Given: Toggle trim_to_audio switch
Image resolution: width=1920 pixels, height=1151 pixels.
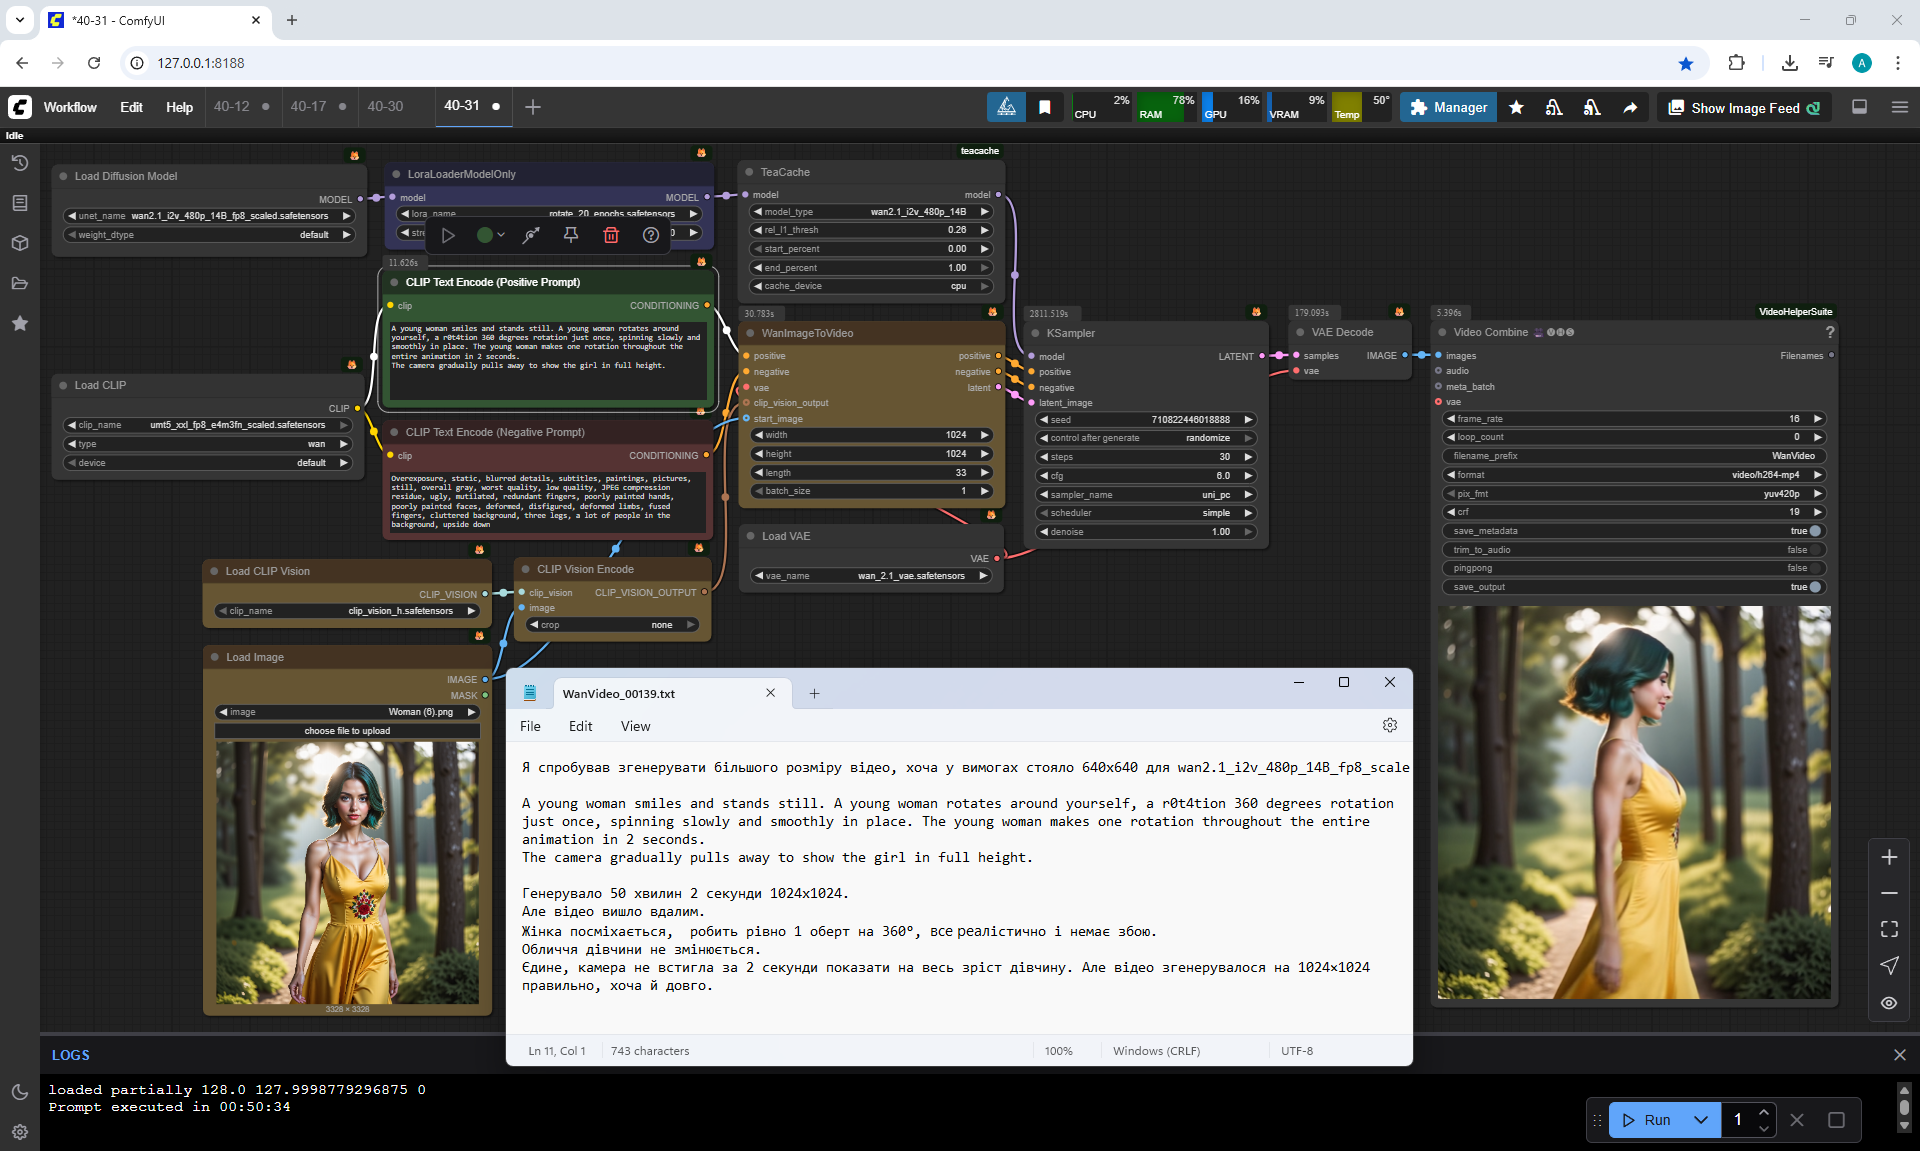Looking at the screenshot, I should tap(1814, 550).
